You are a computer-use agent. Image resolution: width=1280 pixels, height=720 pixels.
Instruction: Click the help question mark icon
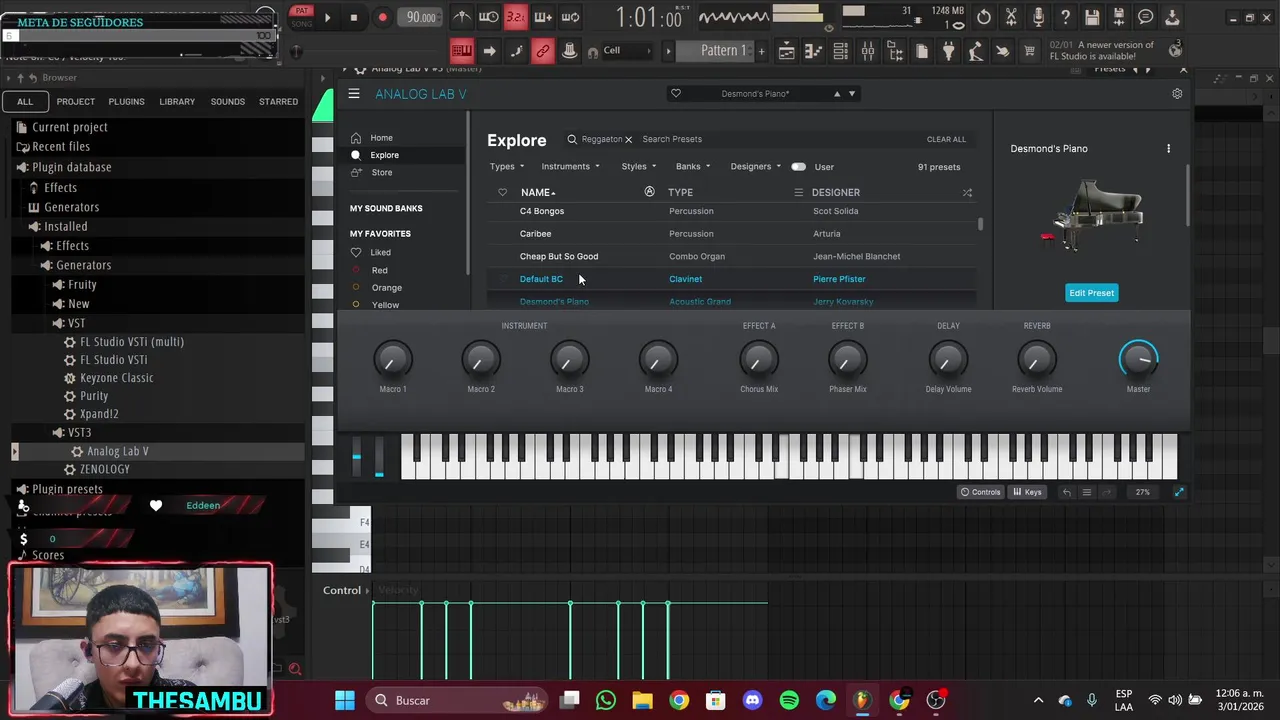[1065, 17]
